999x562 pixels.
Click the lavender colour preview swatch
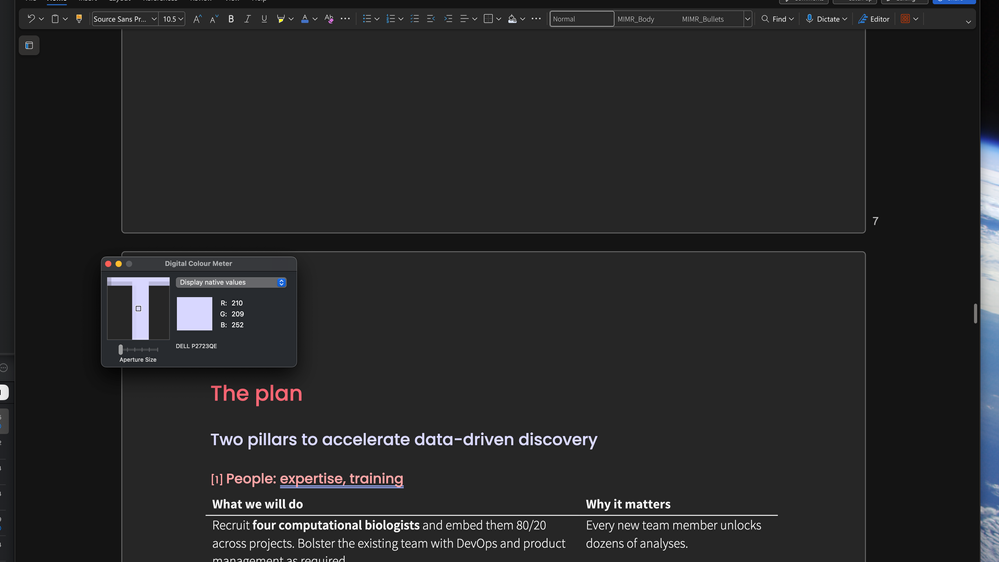pos(194,313)
